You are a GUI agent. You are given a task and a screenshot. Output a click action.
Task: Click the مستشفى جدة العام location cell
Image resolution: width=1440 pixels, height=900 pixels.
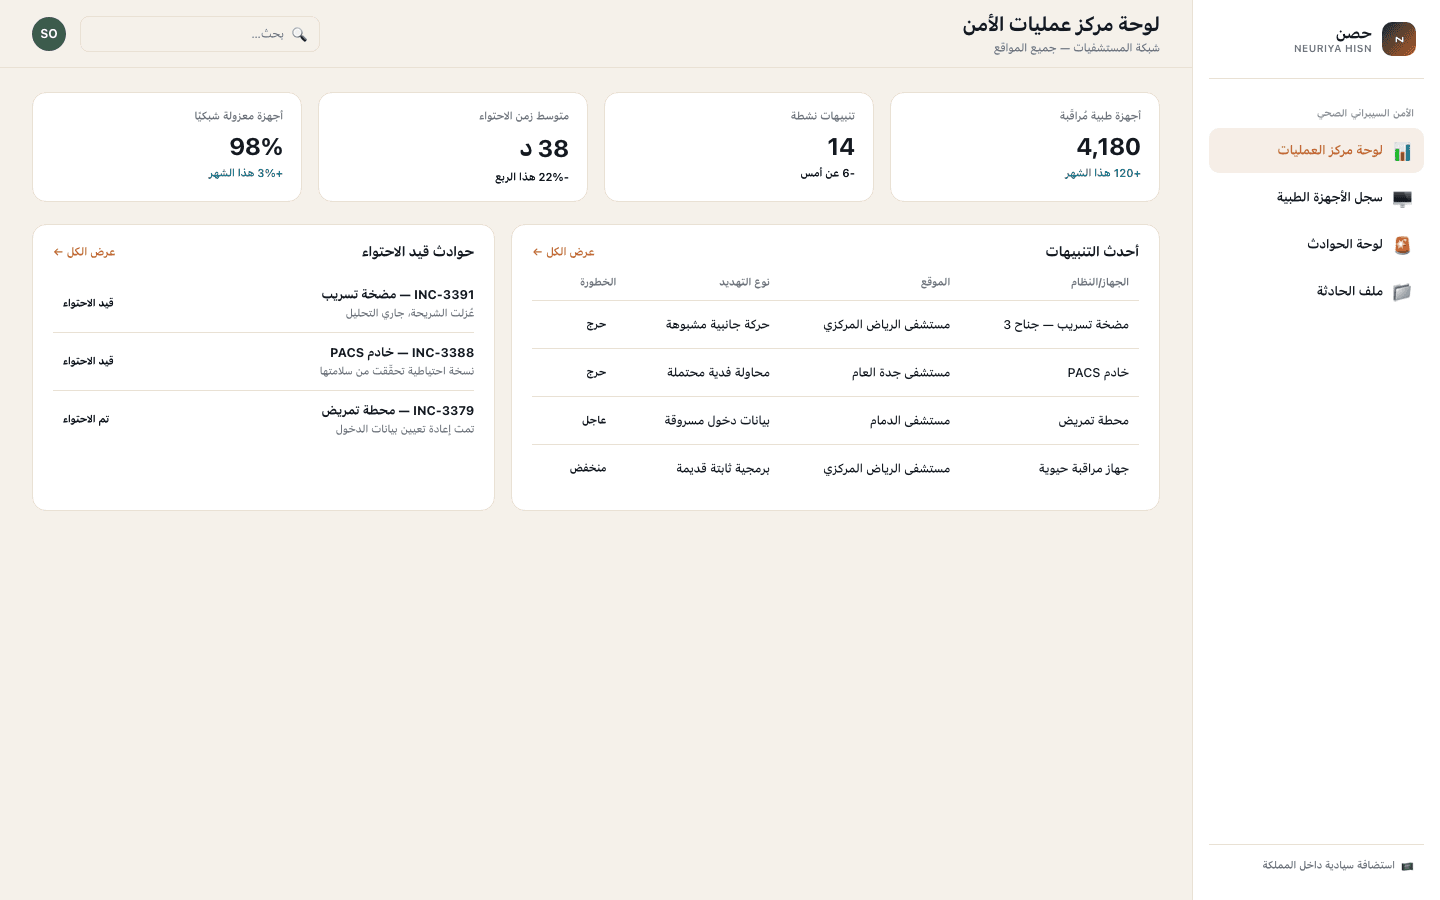pos(901,373)
